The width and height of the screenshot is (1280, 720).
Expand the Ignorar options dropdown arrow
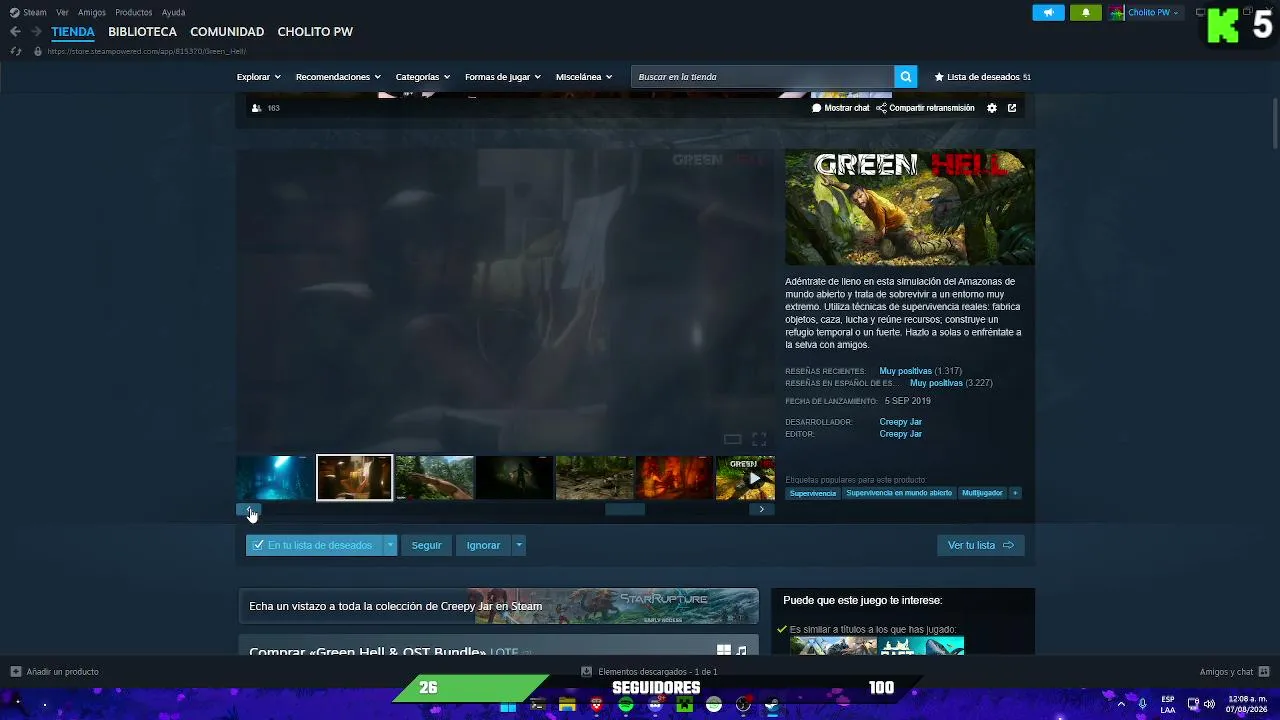518,545
